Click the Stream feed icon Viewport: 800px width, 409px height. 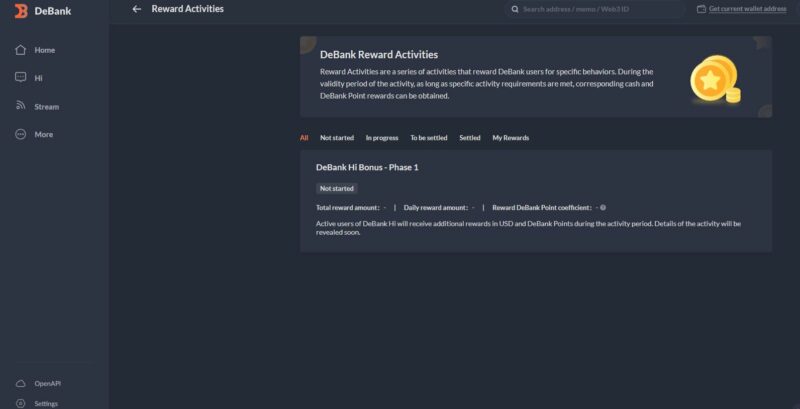[20, 106]
